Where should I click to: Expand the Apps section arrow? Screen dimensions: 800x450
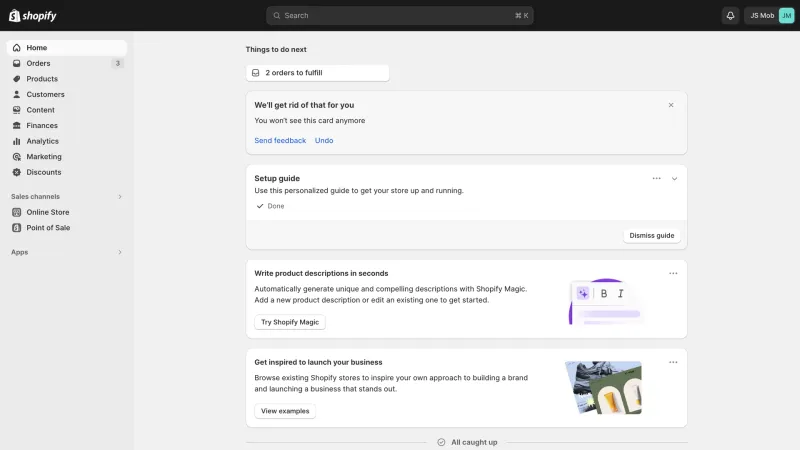[x=120, y=252]
